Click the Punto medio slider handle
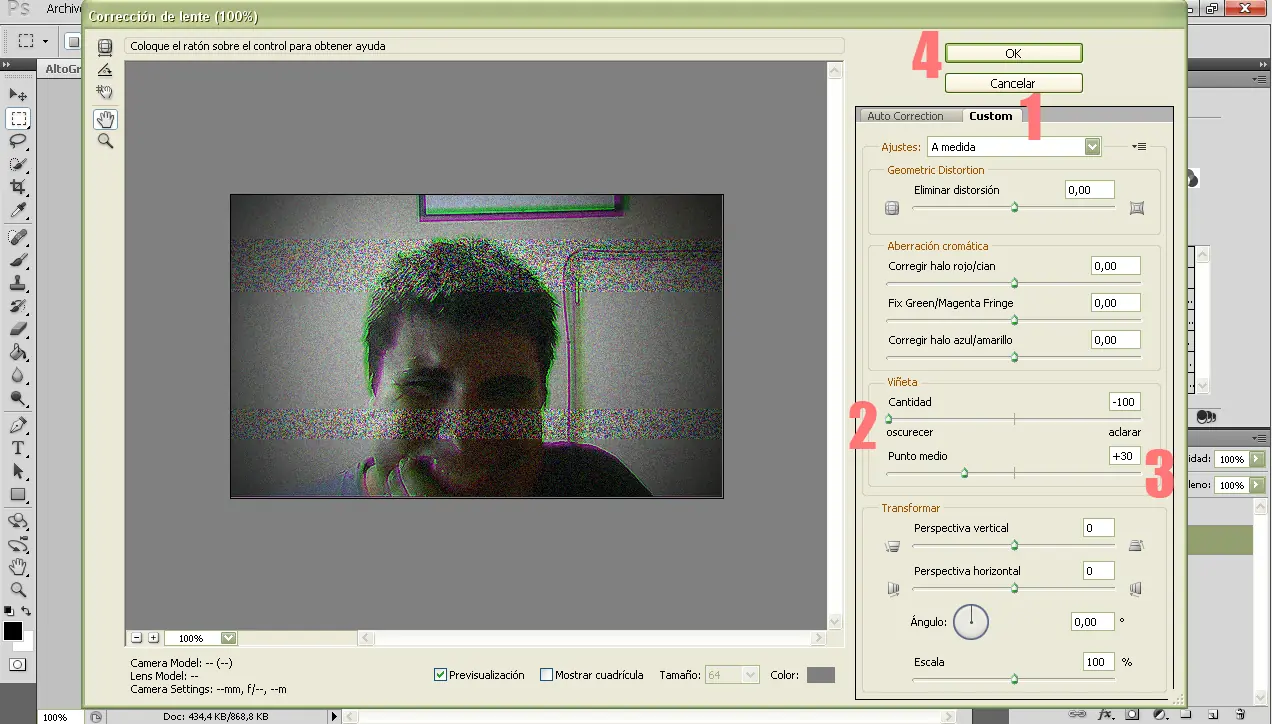Viewport: 1272px width, 724px height. [965, 471]
